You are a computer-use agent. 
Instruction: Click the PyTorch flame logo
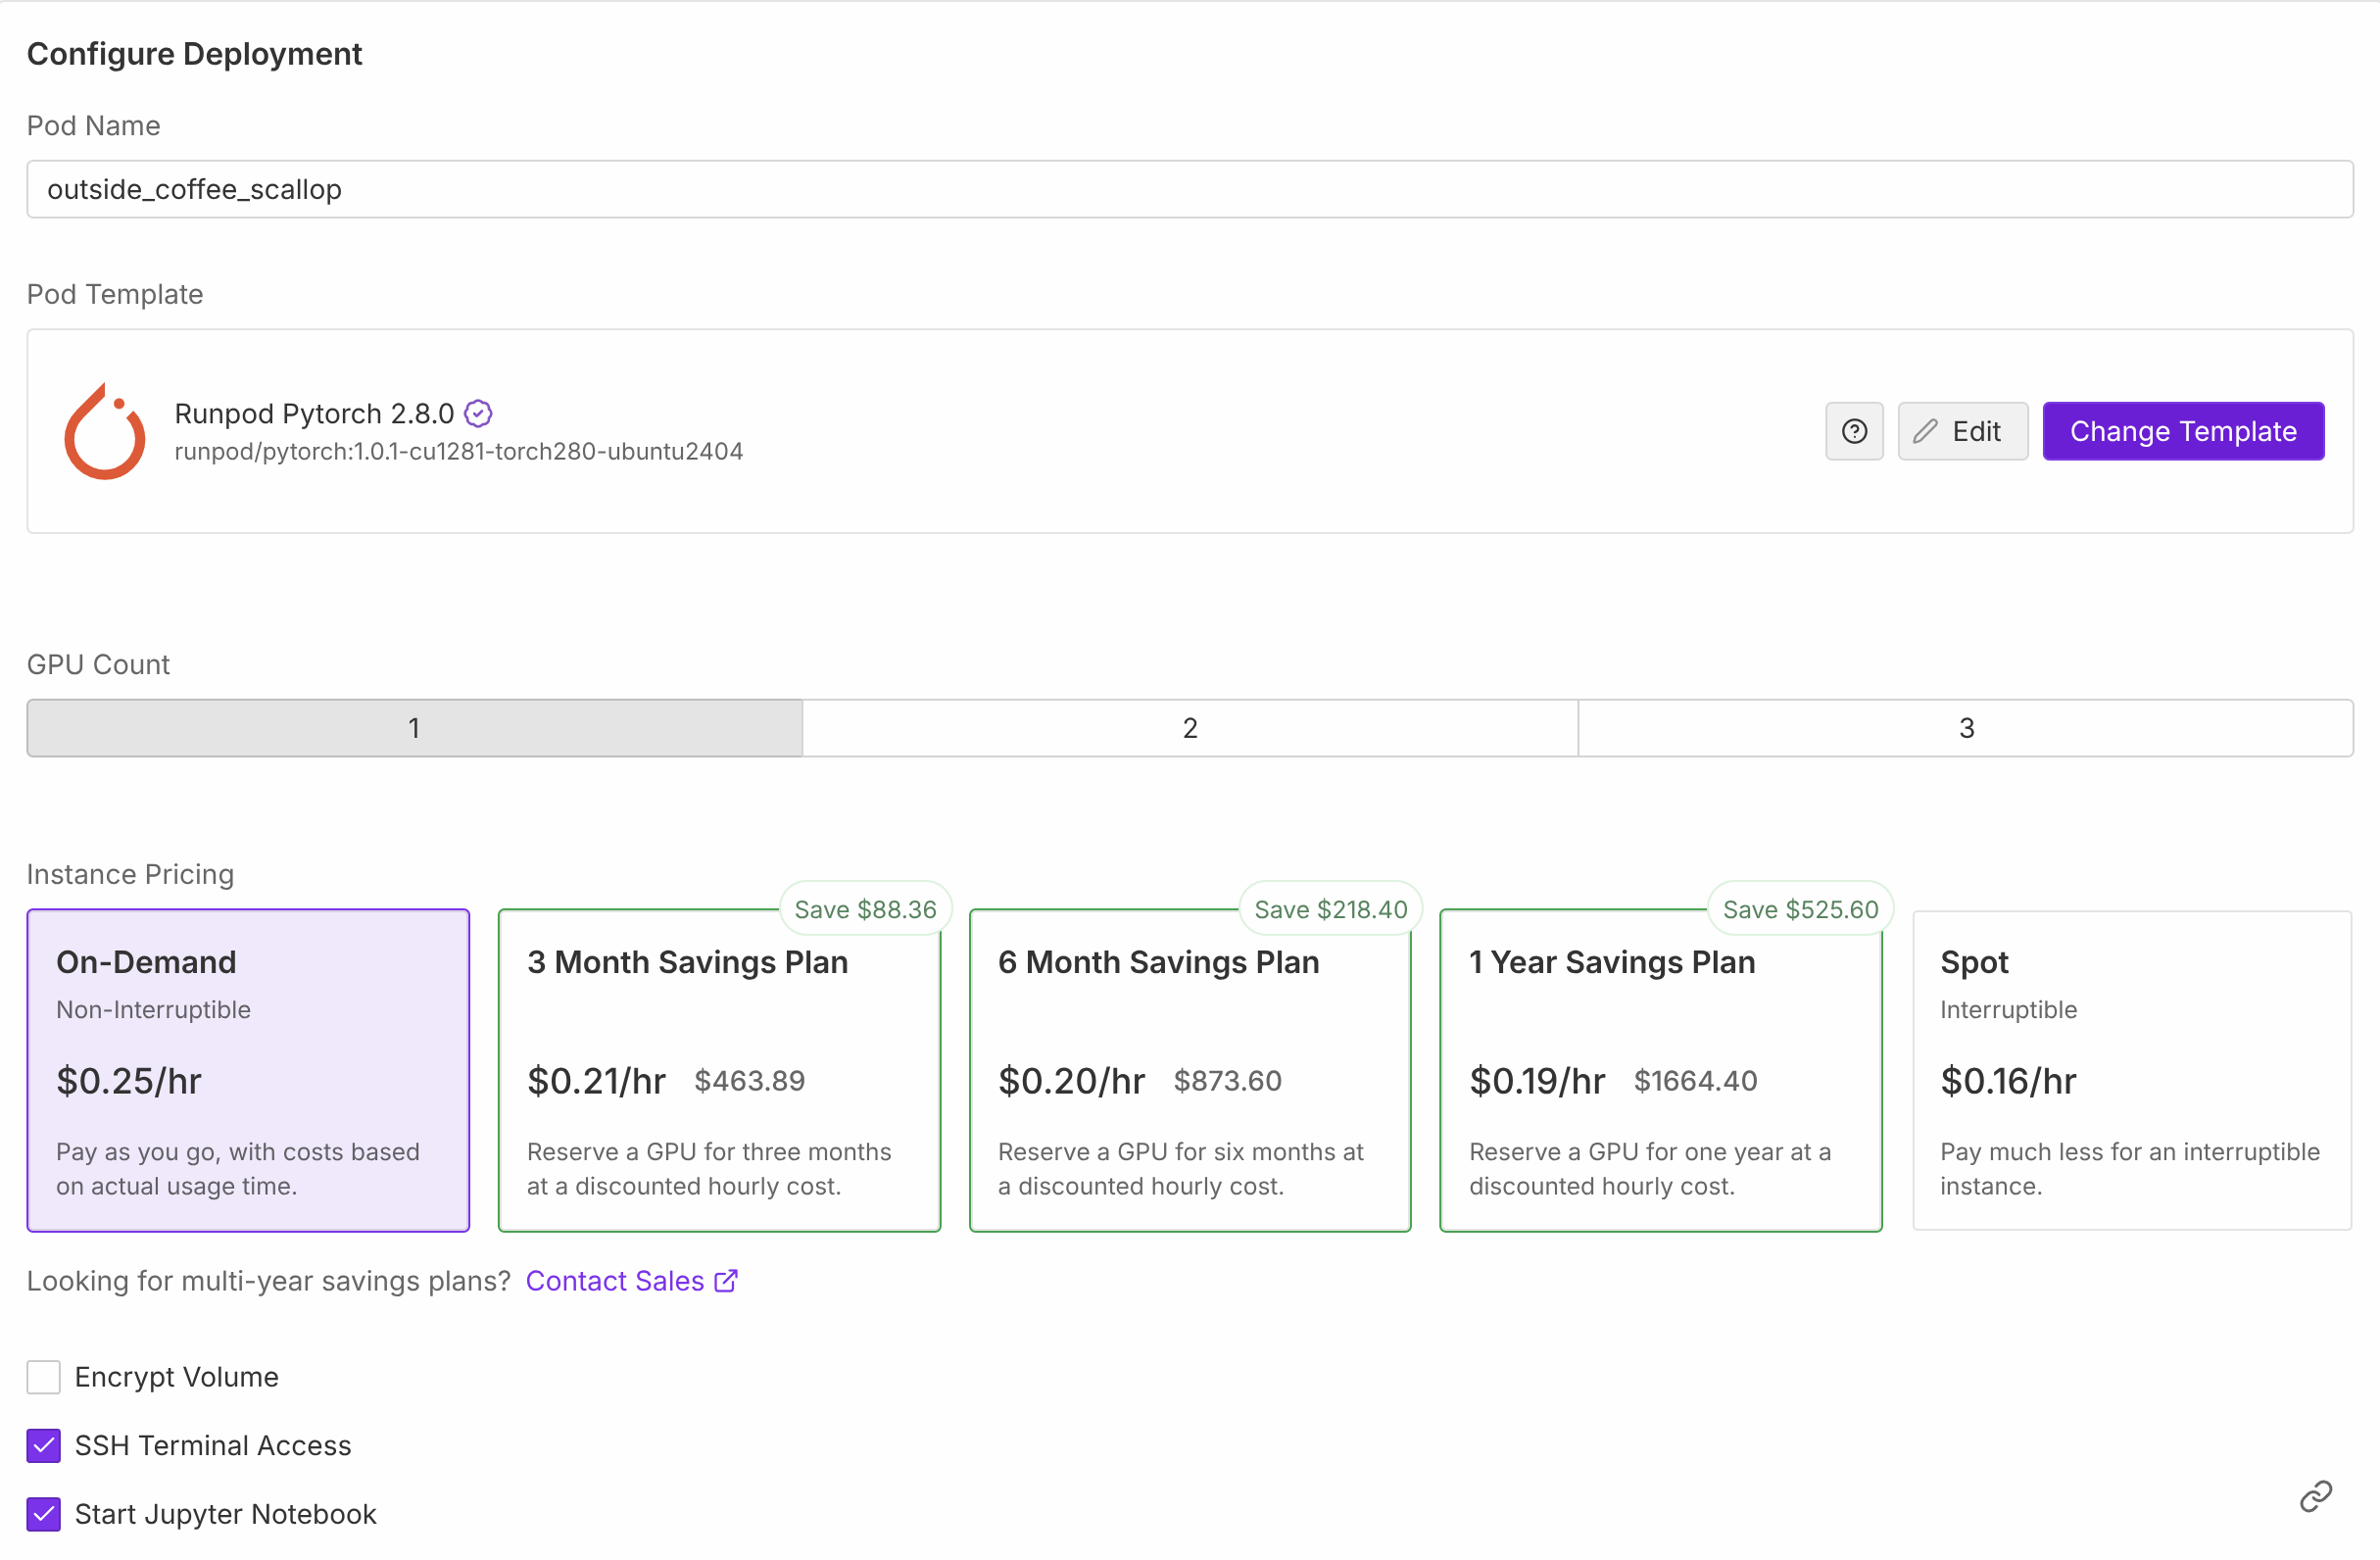click(105, 431)
